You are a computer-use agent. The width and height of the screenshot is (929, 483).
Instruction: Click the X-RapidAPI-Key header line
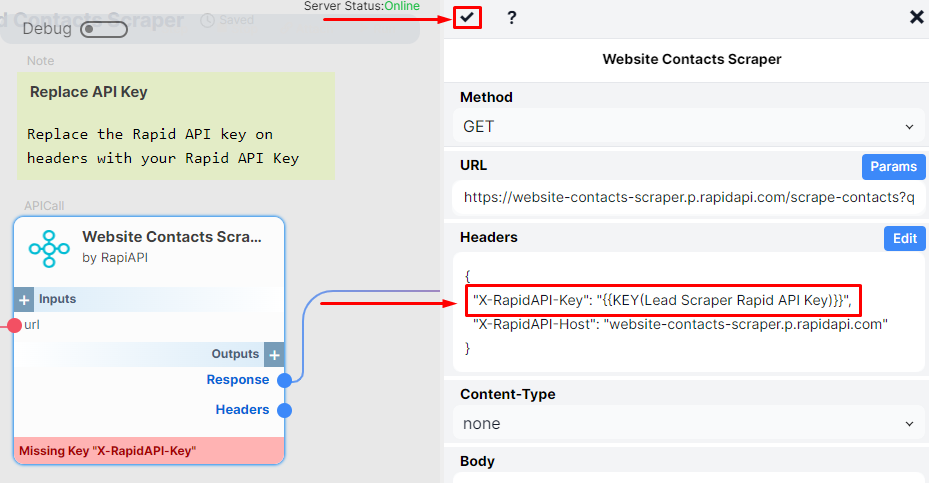pos(662,300)
